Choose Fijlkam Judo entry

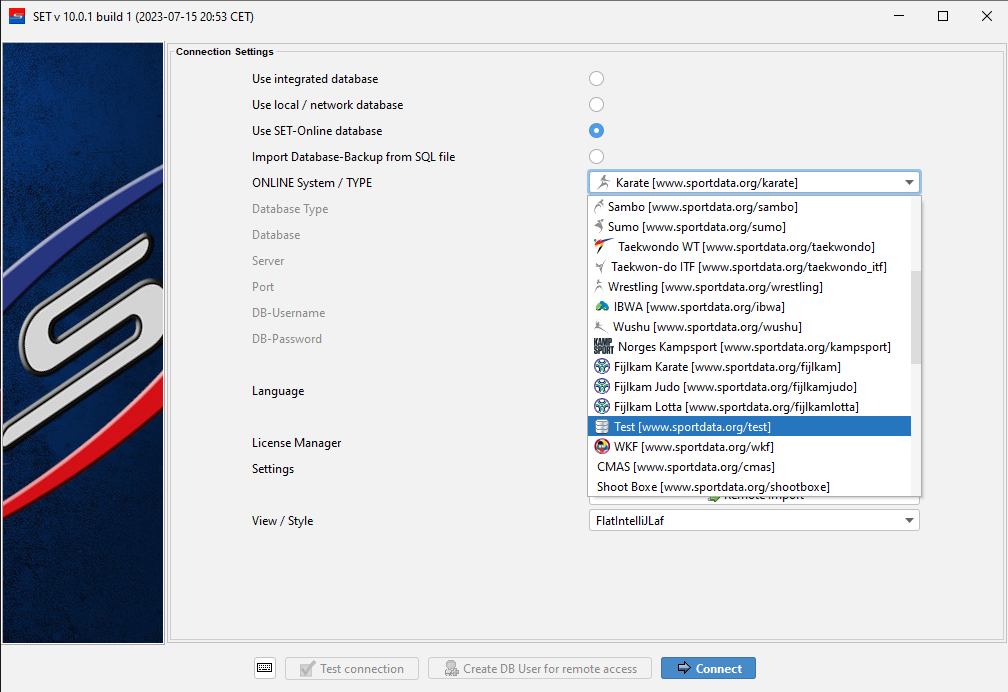(x=750, y=387)
